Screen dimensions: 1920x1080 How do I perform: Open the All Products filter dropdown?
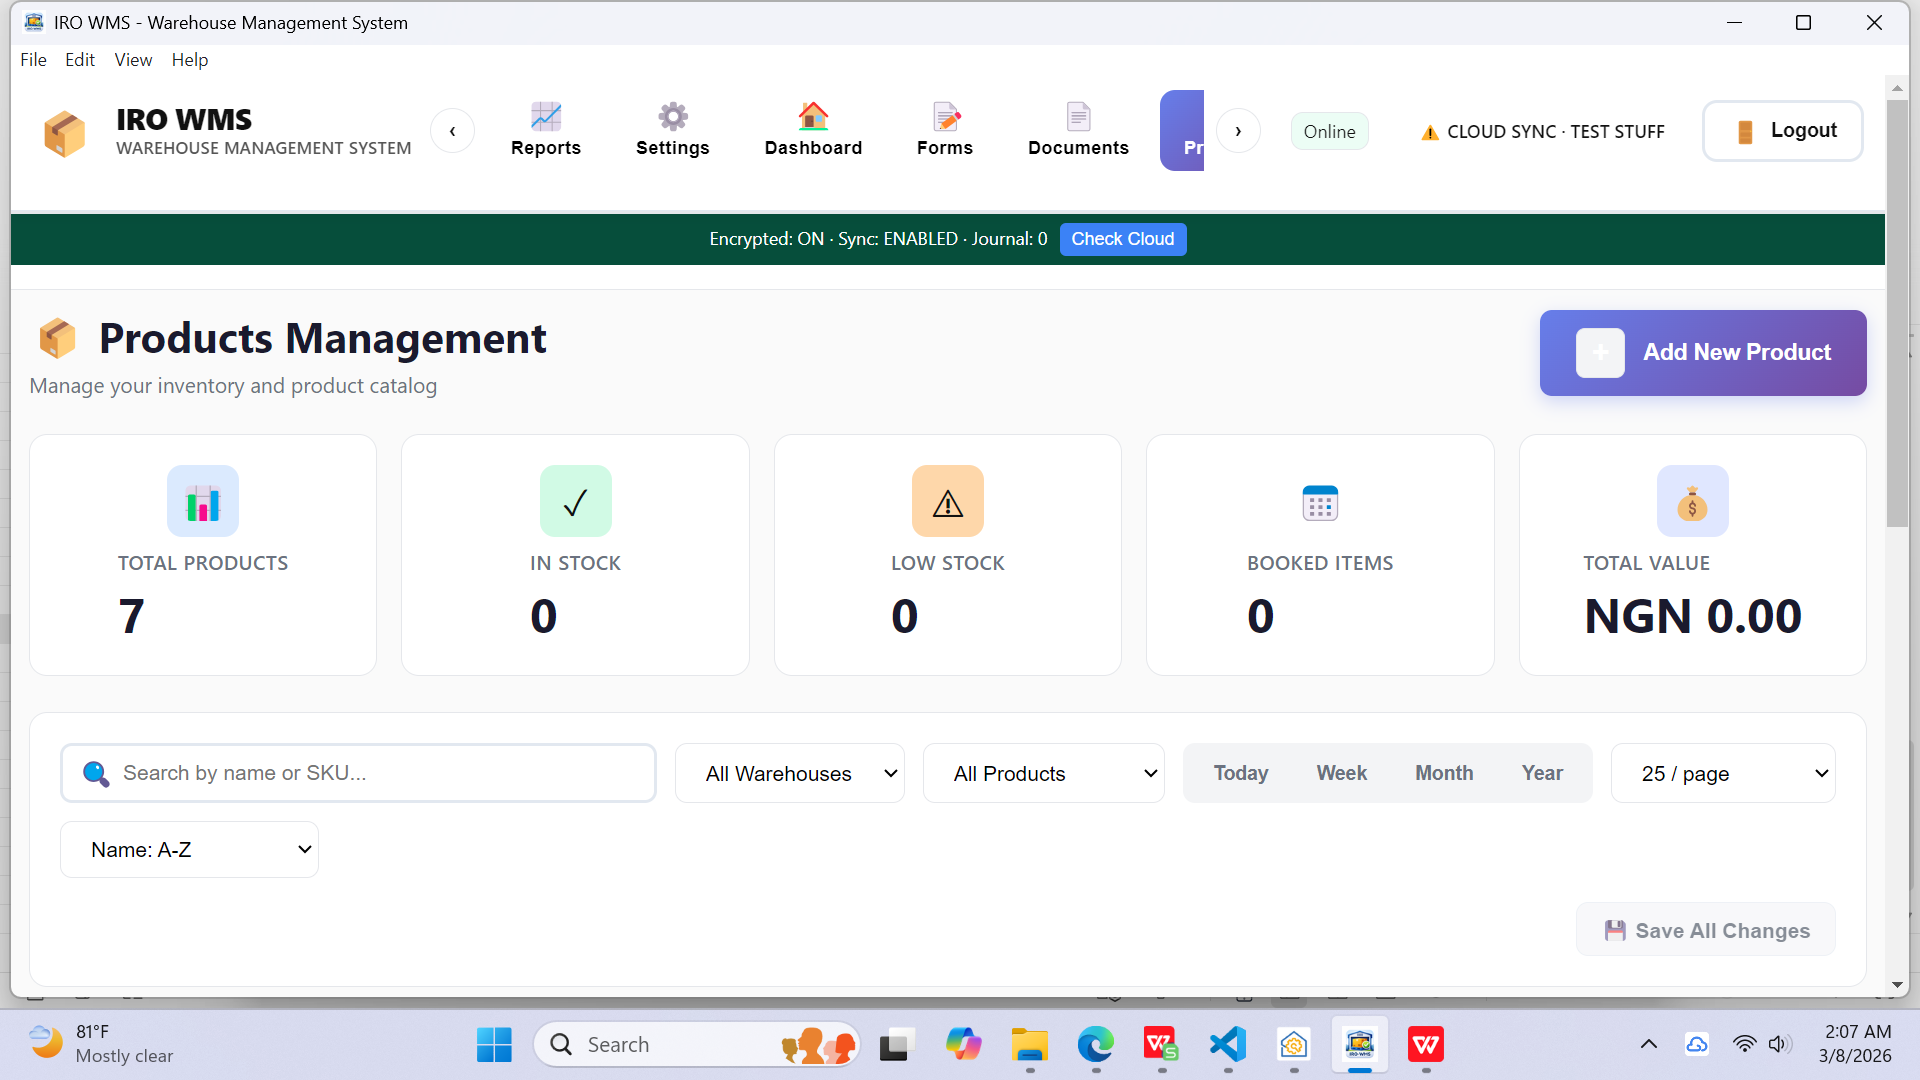coord(1043,773)
